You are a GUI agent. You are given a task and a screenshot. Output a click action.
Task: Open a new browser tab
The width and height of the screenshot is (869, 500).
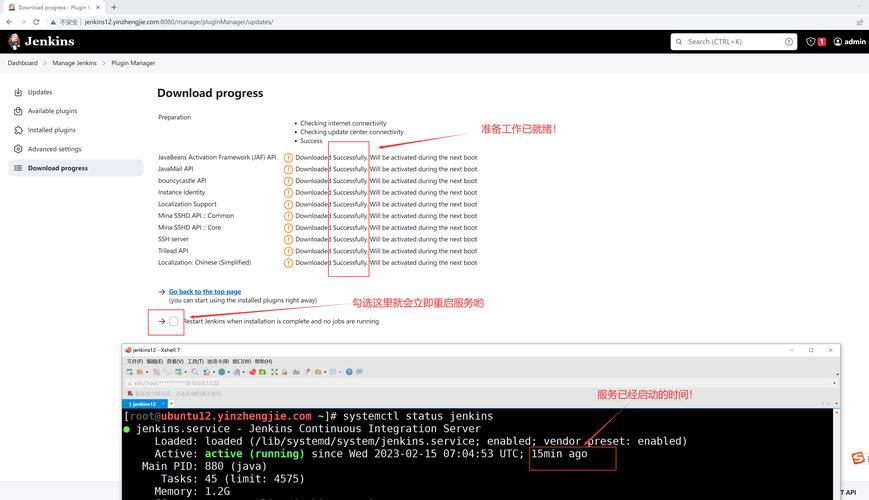click(x=114, y=7)
